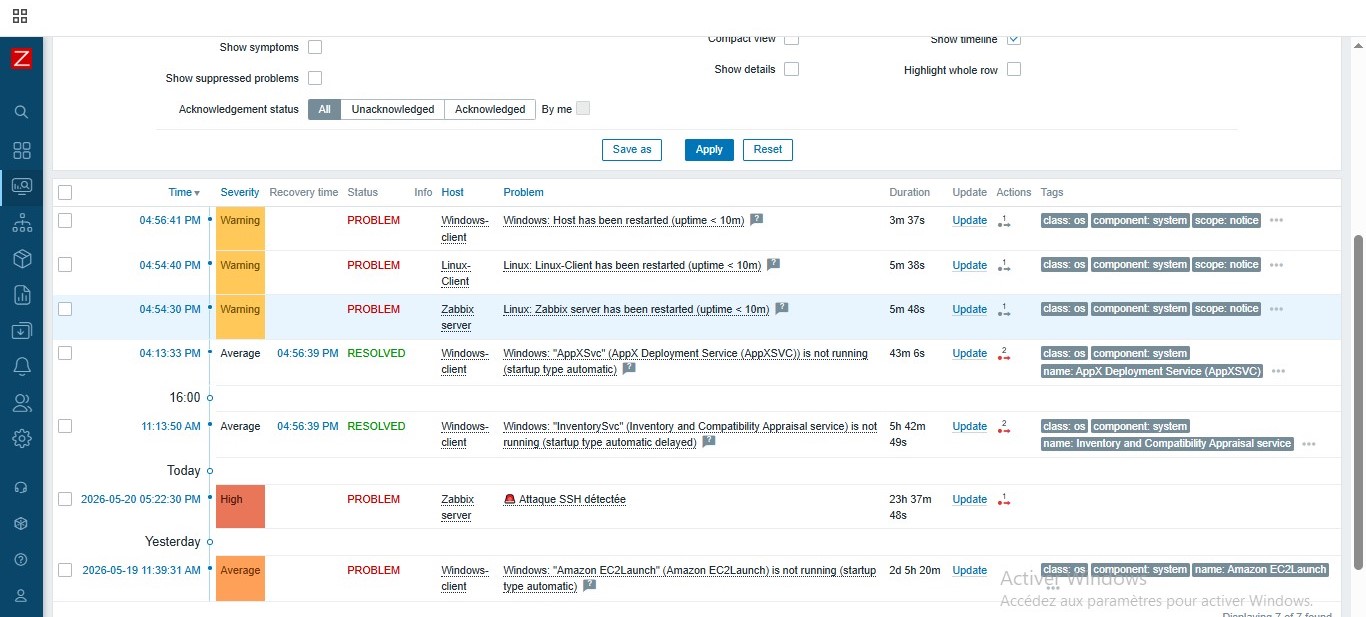Open the Support headset icon in sidebar
Image resolution: width=1366 pixels, height=617 pixels.
tap(21, 487)
